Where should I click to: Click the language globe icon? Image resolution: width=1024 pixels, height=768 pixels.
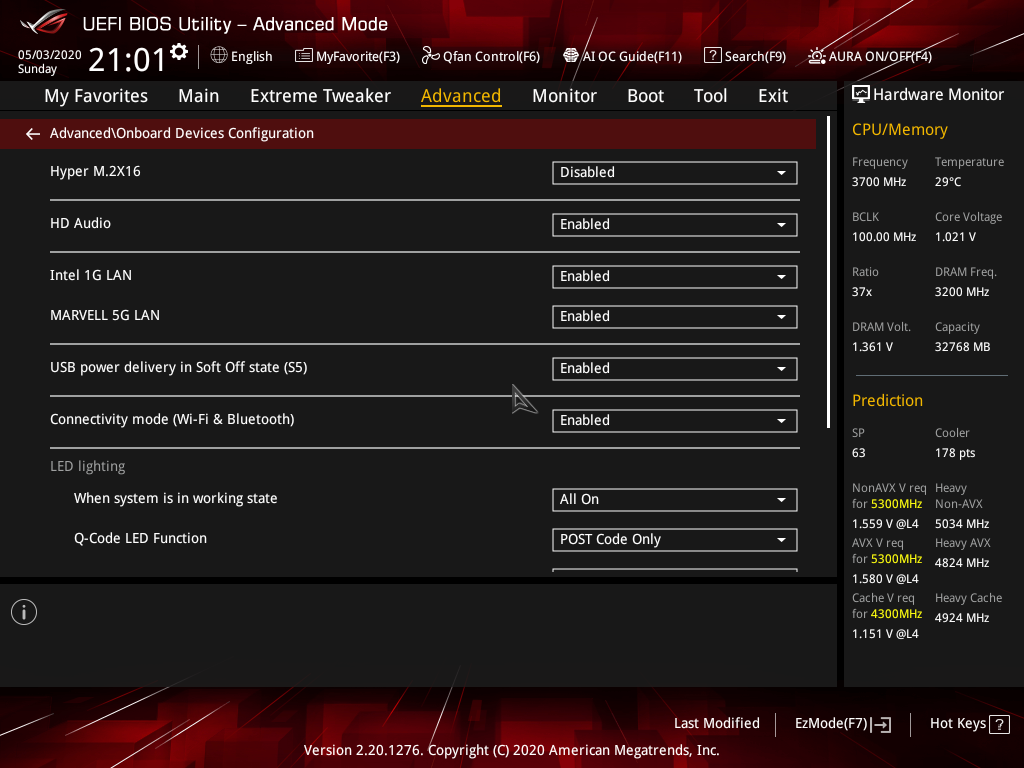pyautogui.click(x=219, y=56)
